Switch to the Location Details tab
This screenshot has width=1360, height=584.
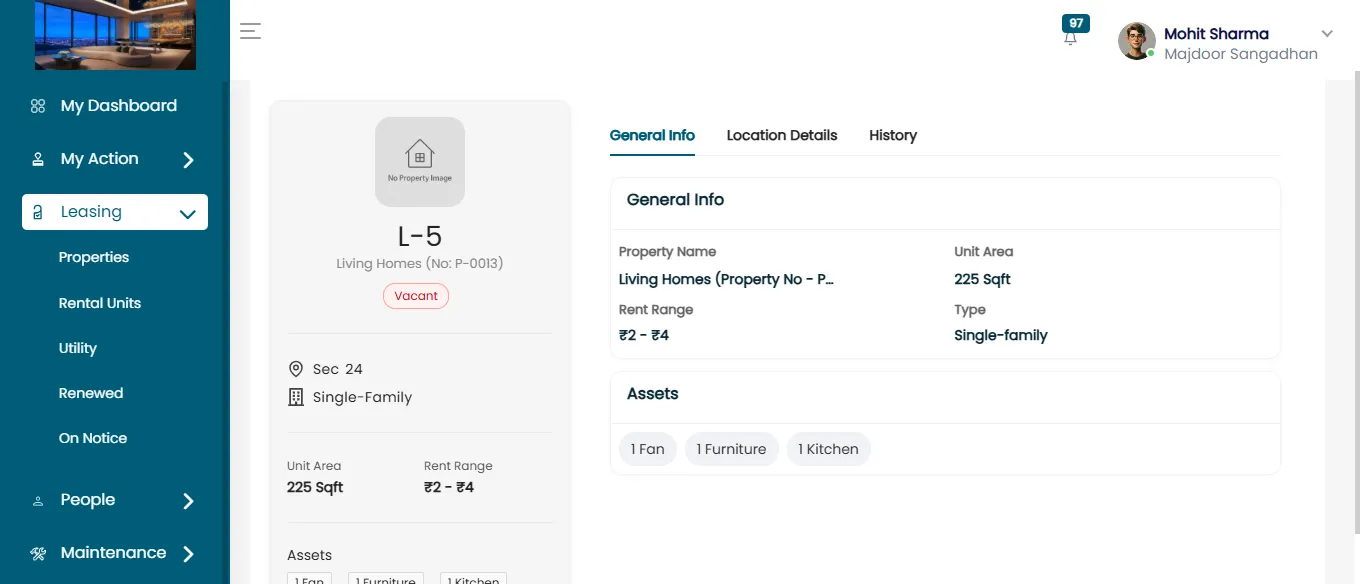coord(782,135)
